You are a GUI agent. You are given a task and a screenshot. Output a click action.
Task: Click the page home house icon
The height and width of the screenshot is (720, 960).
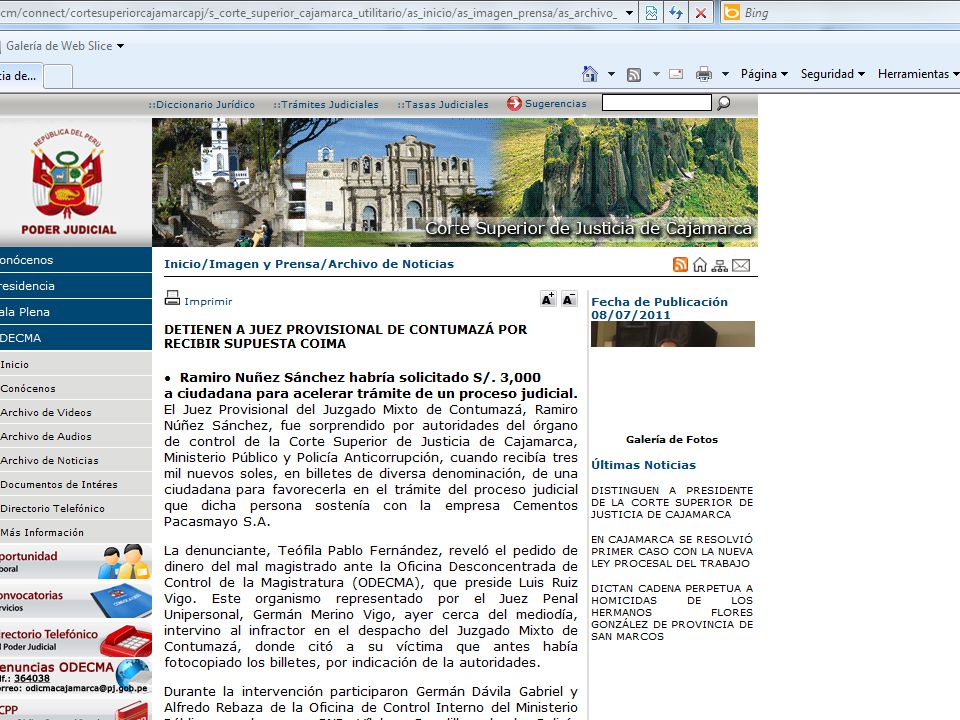[700, 264]
